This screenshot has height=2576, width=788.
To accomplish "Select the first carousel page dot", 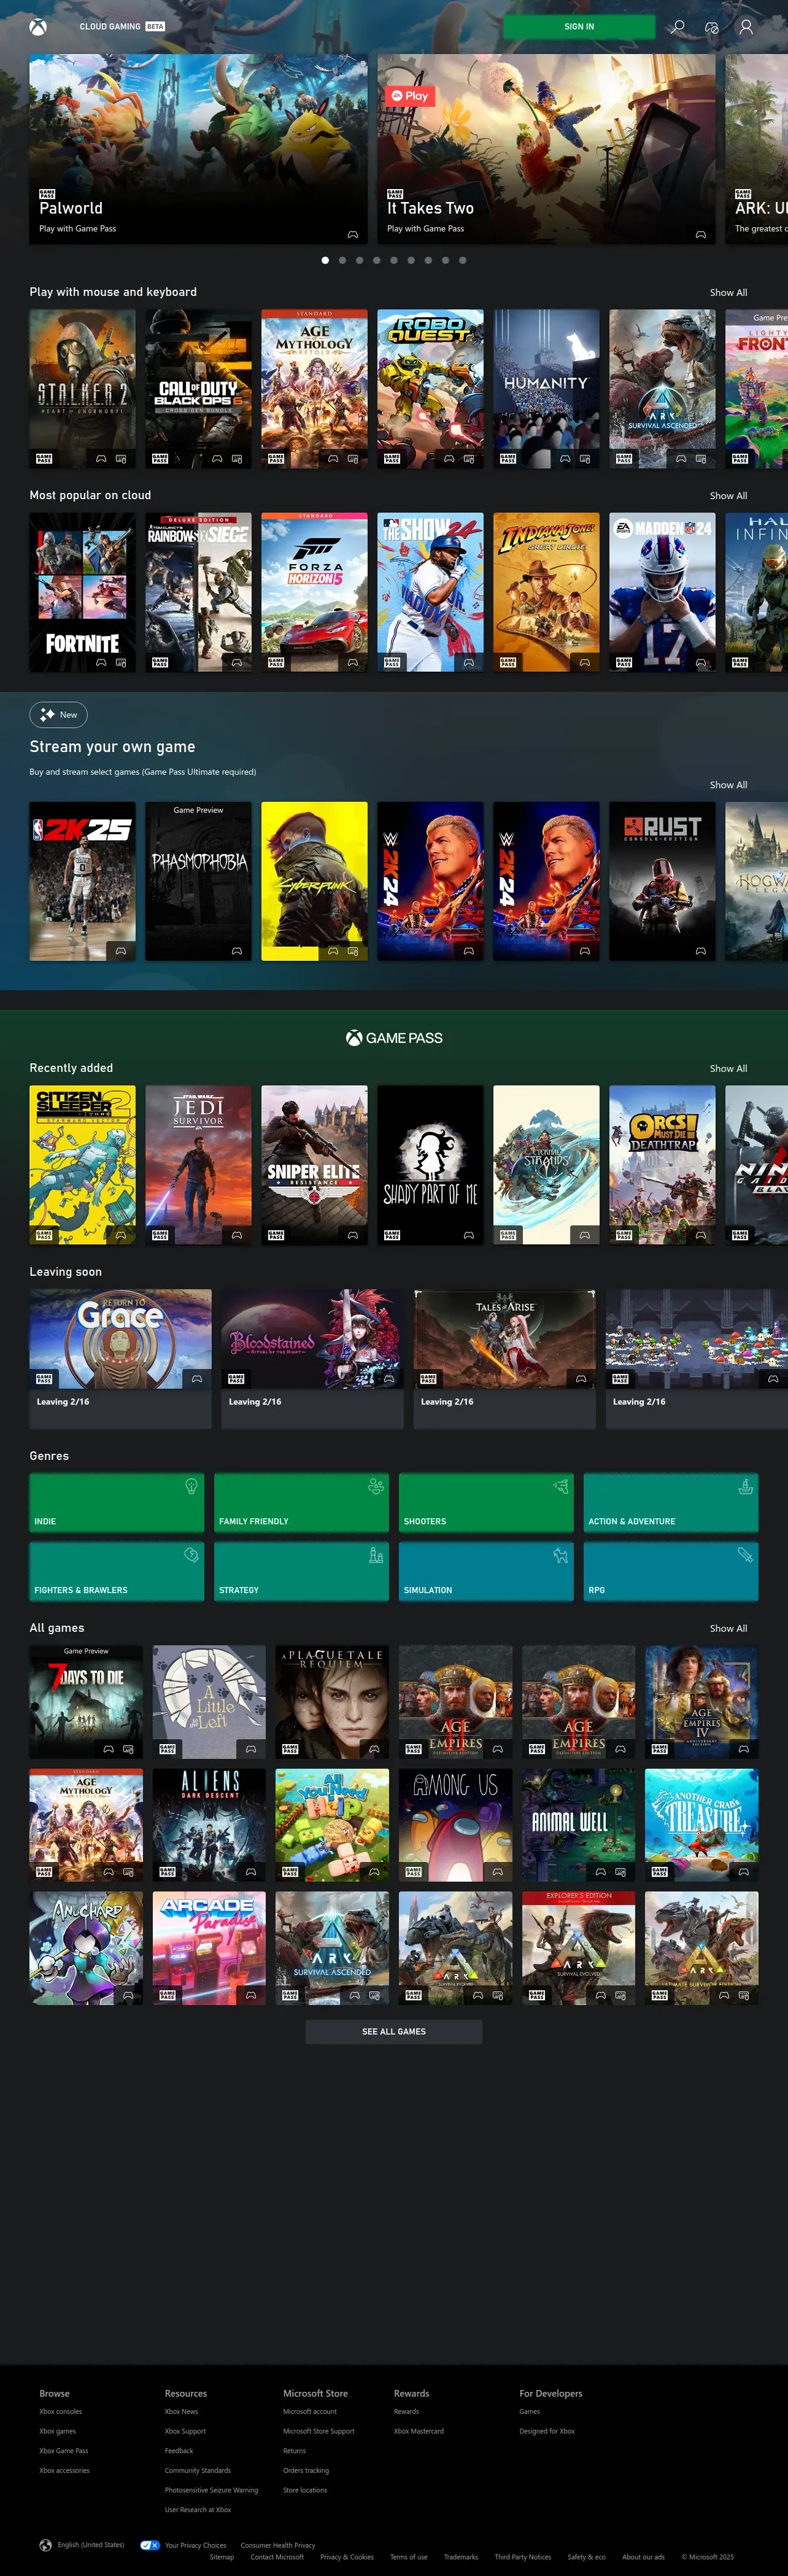I will pos(325,260).
